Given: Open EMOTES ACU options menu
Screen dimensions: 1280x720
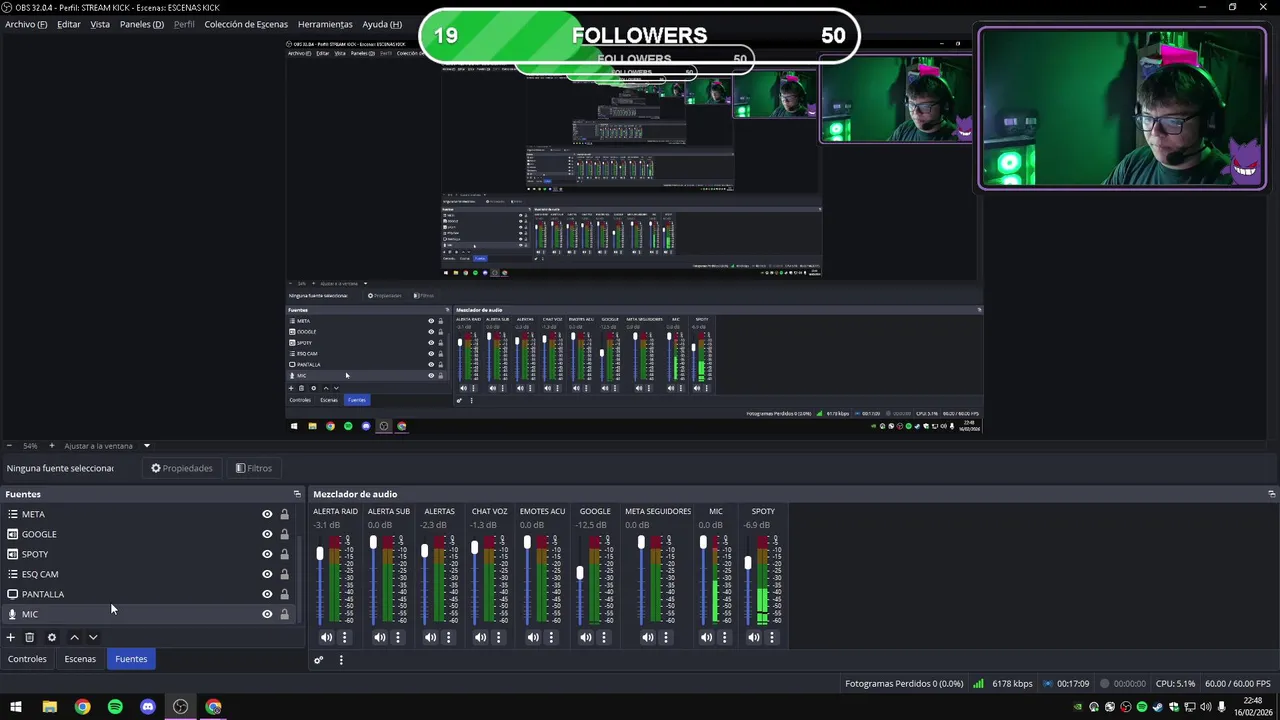Looking at the screenshot, I should (x=551, y=637).
